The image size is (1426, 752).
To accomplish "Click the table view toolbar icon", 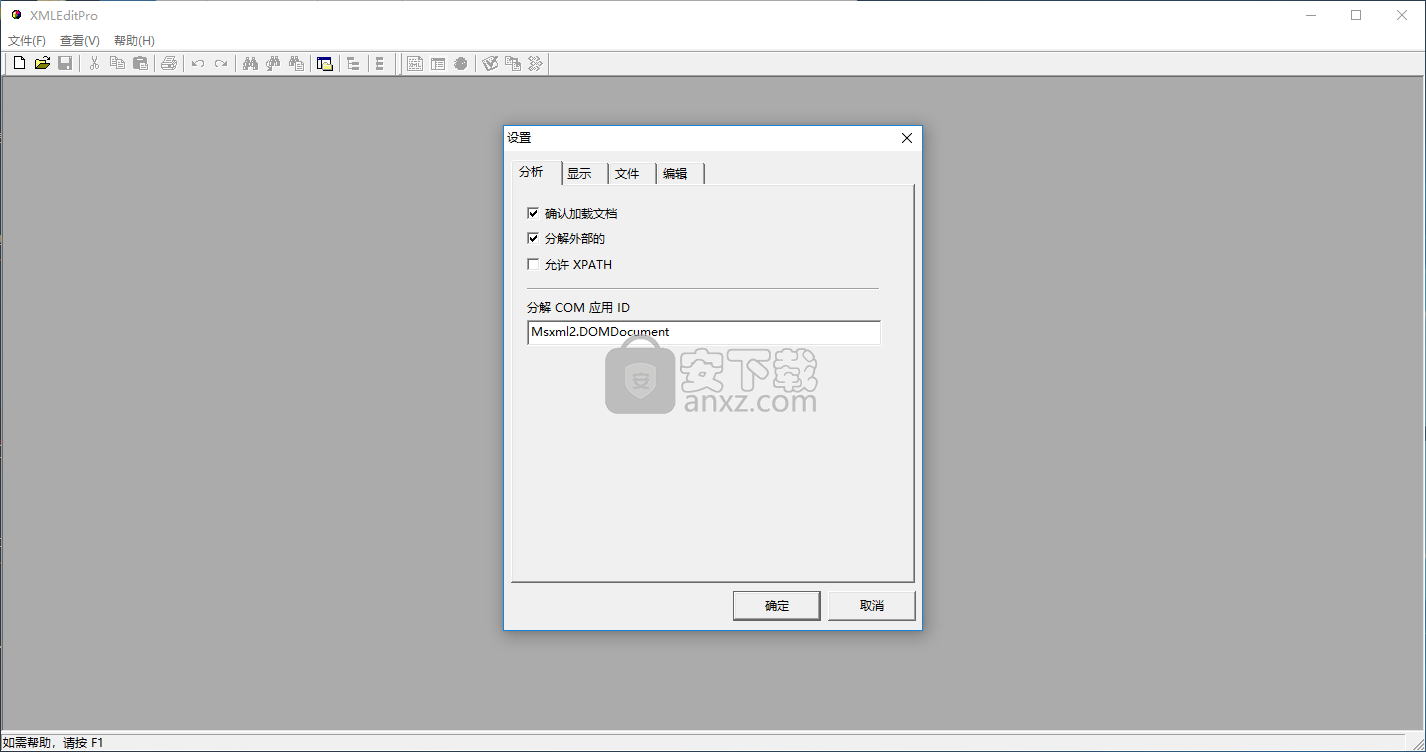I will click(438, 64).
